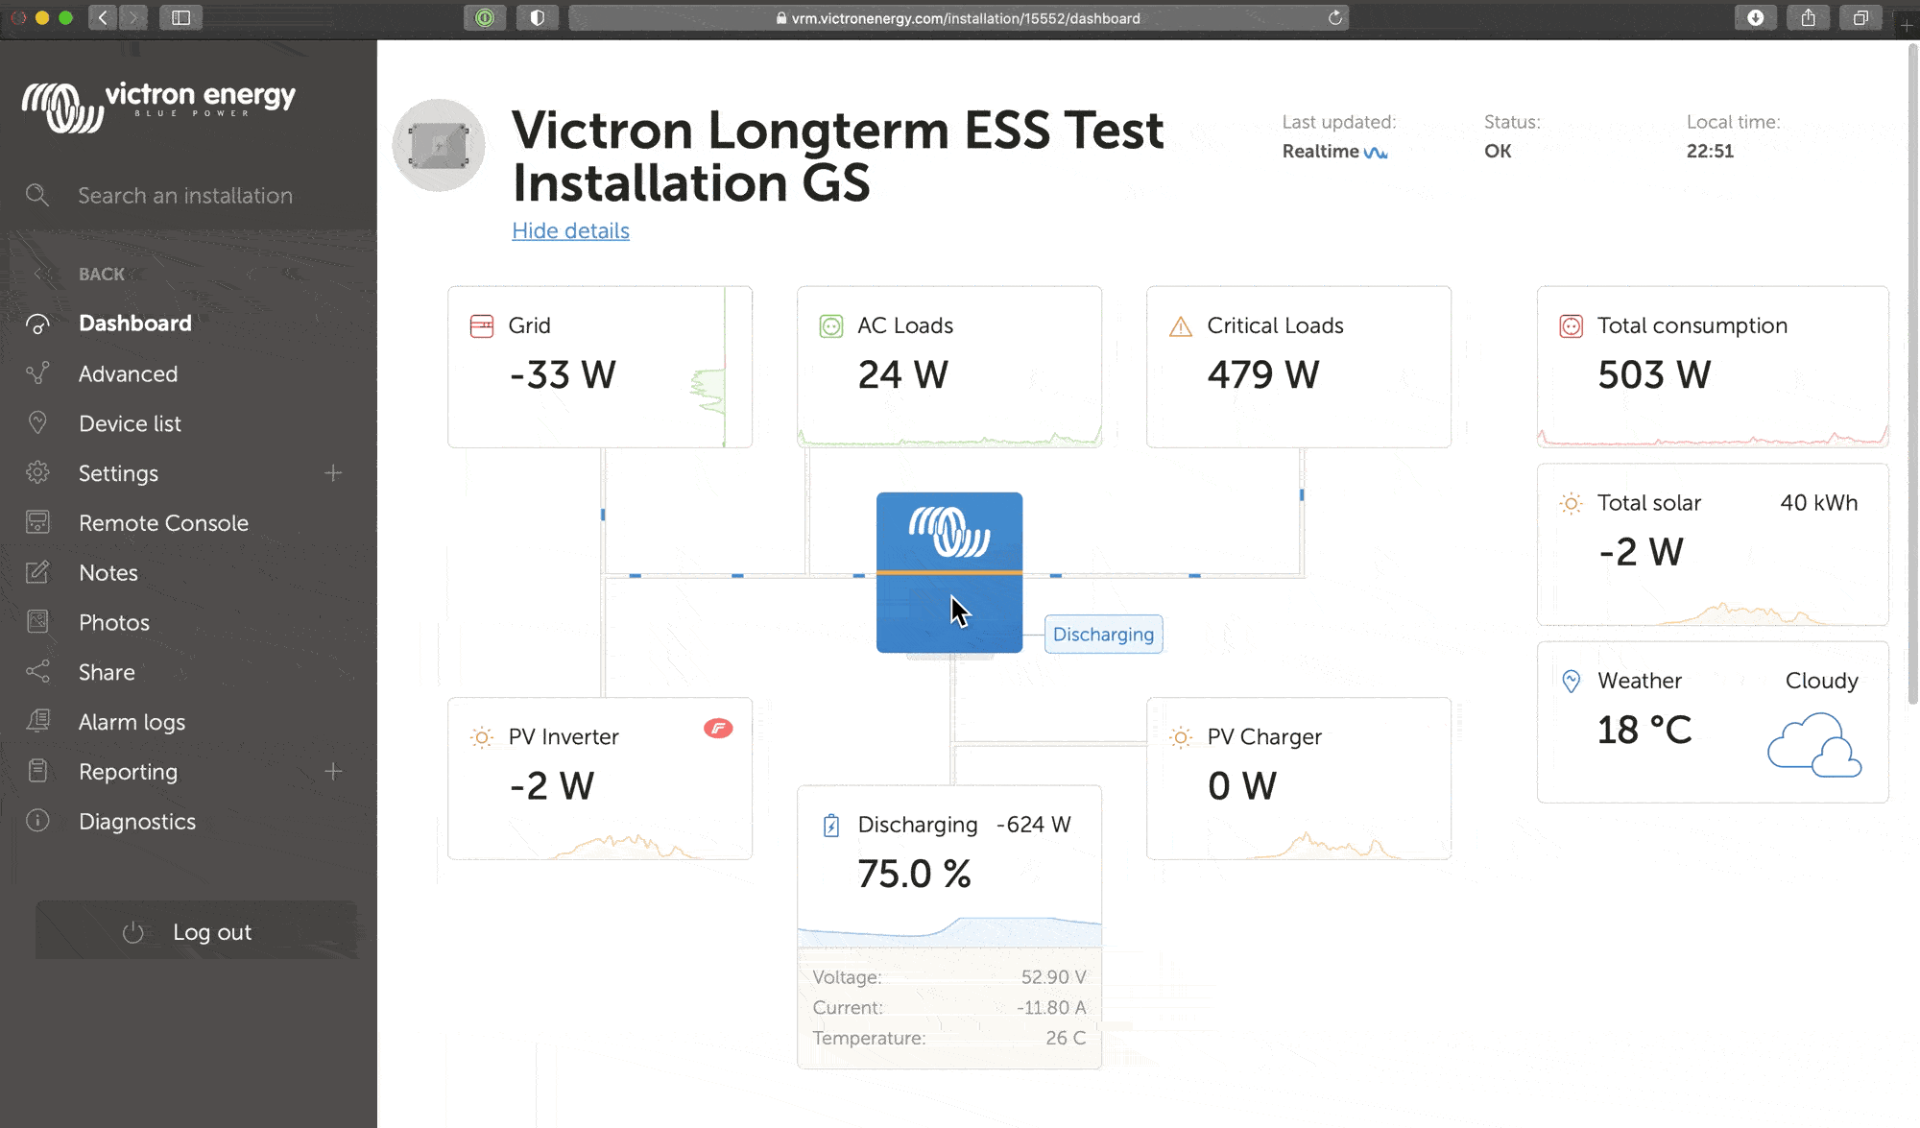Click the AC Loads icon
This screenshot has height=1128, width=1920.
click(x=831, y=326)
